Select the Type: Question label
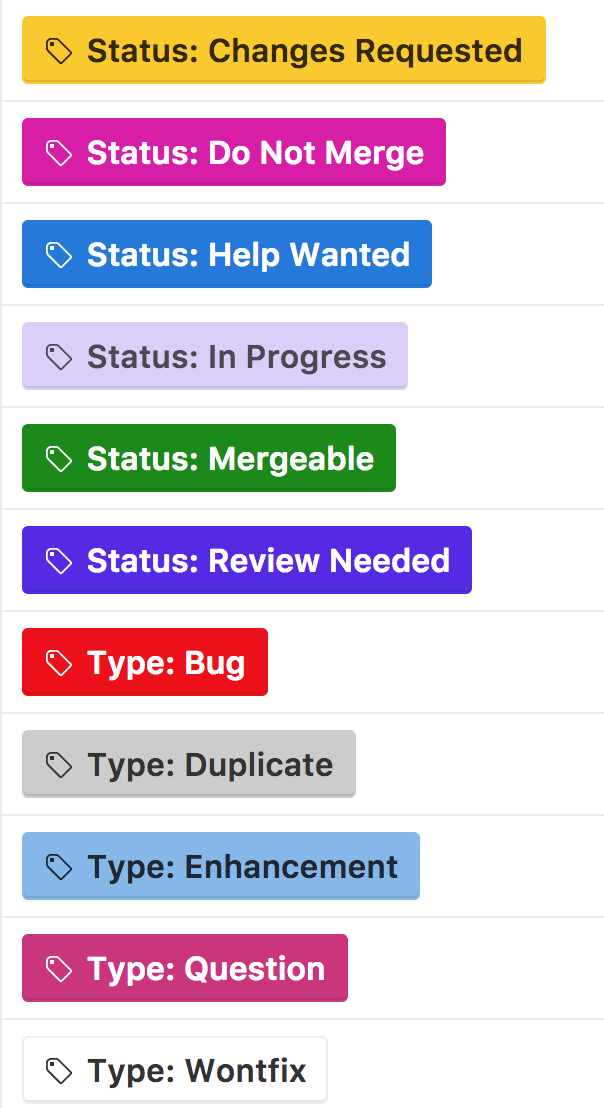 coord(184,967)
